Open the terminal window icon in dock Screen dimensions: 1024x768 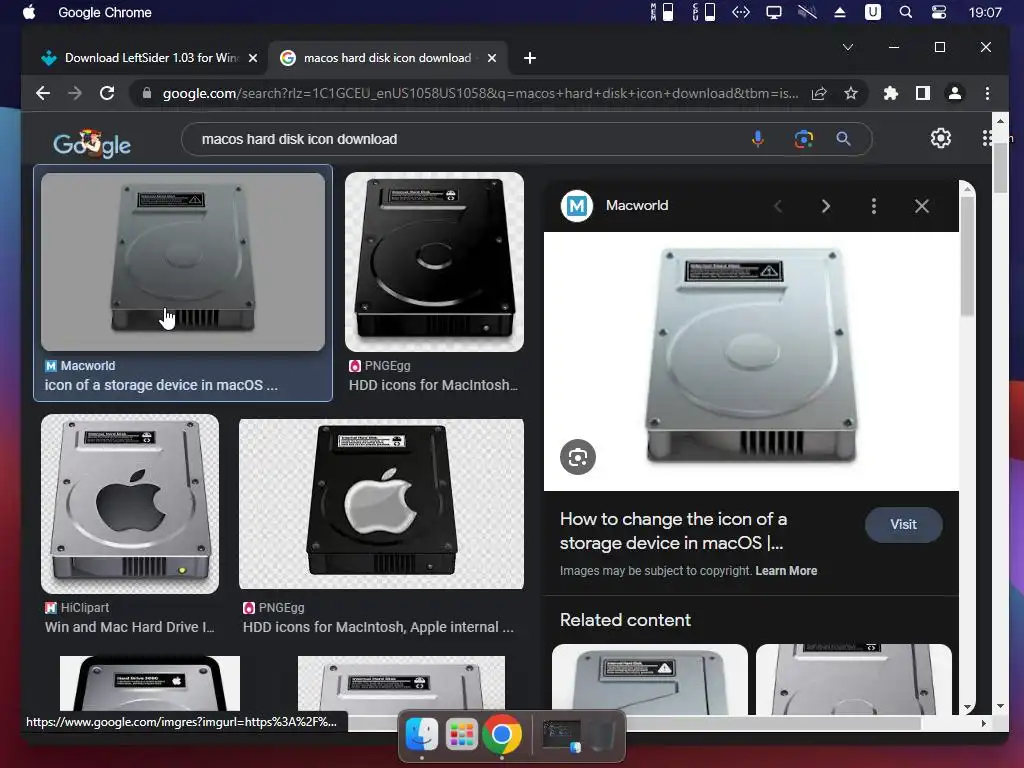562,736
